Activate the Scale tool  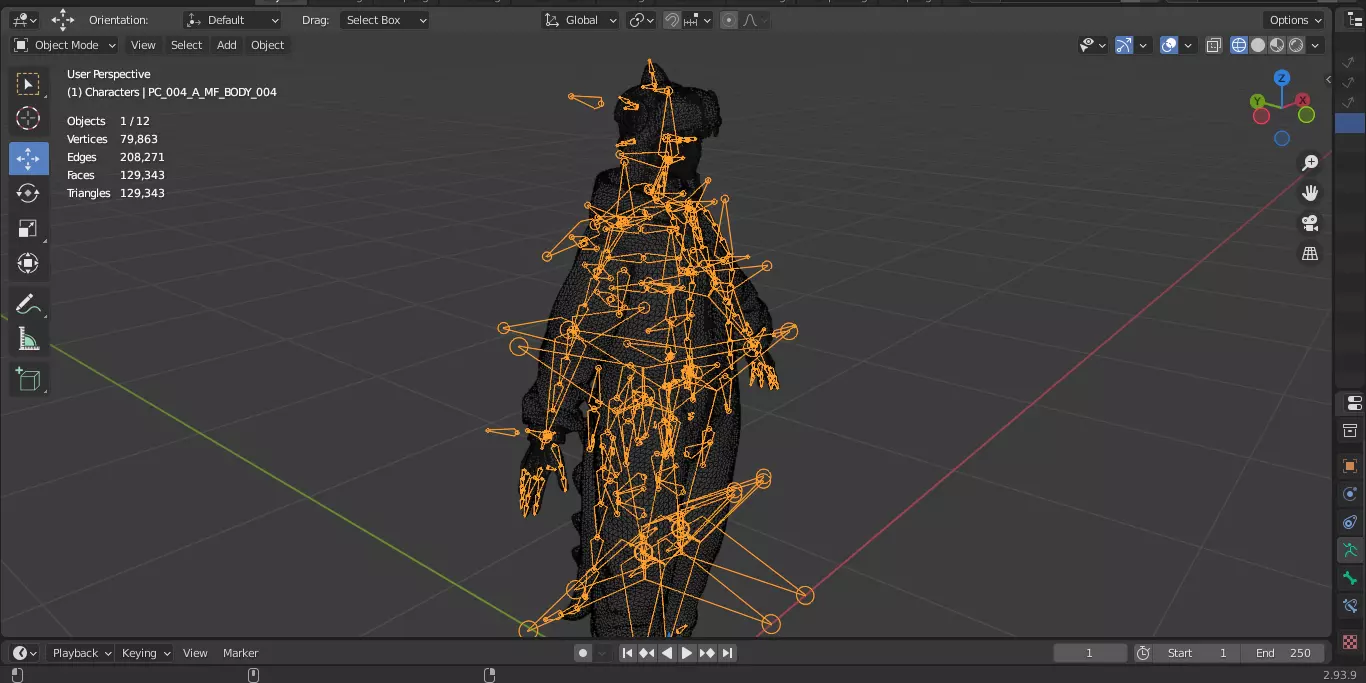[x=29, y=228]
